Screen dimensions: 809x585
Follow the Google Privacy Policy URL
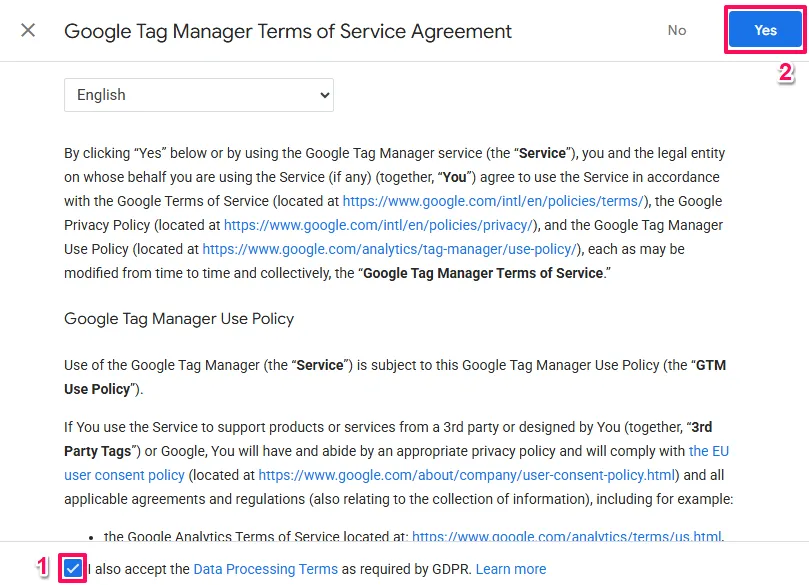380,225
